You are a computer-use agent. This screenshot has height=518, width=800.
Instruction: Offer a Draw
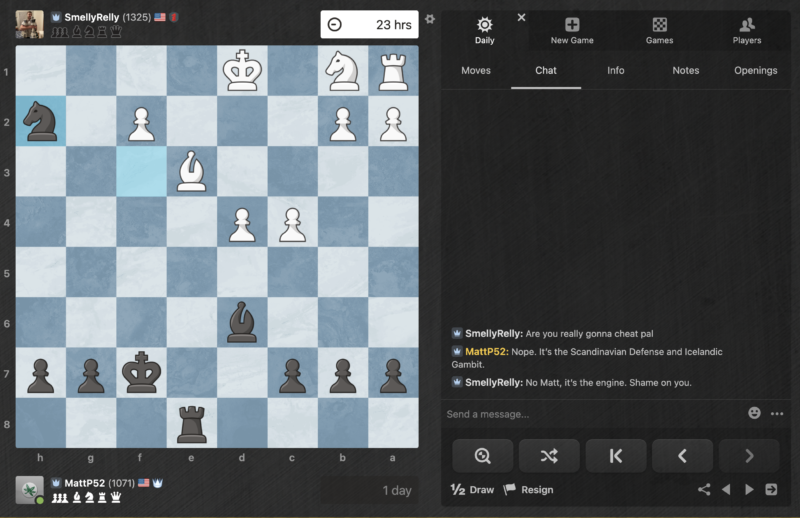(x=472, y=489)
